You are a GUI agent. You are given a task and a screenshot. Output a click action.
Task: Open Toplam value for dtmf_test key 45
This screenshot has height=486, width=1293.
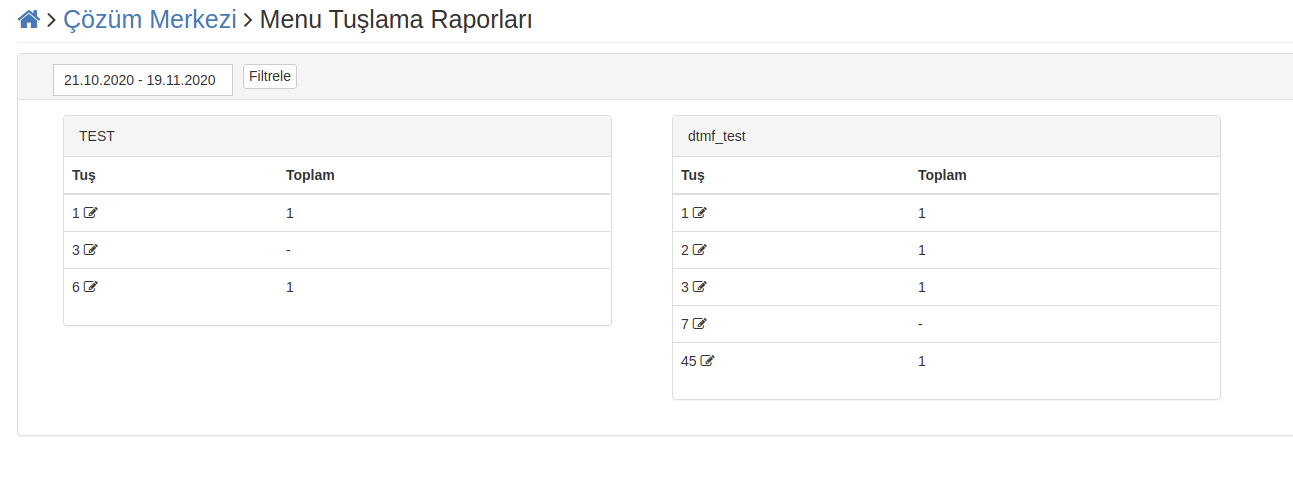point(922,361)
